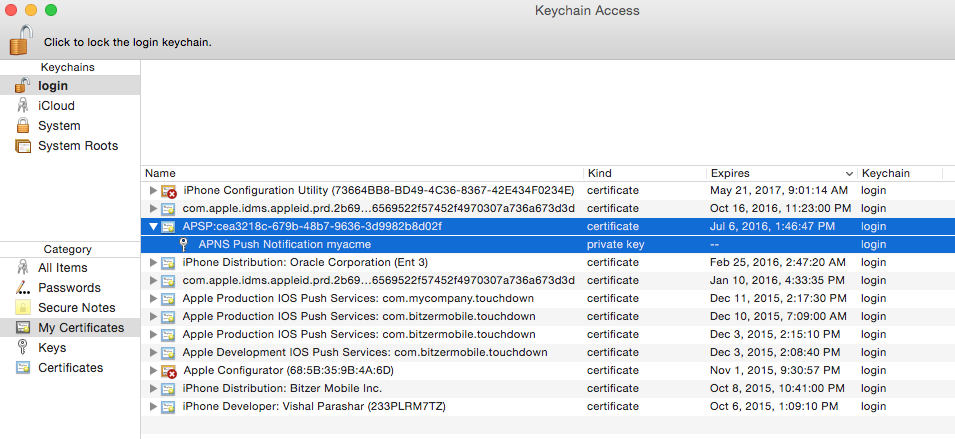The image size is (955, 439).
Task: Open System Roots keychain folder icon
Action: click(23, 146)
